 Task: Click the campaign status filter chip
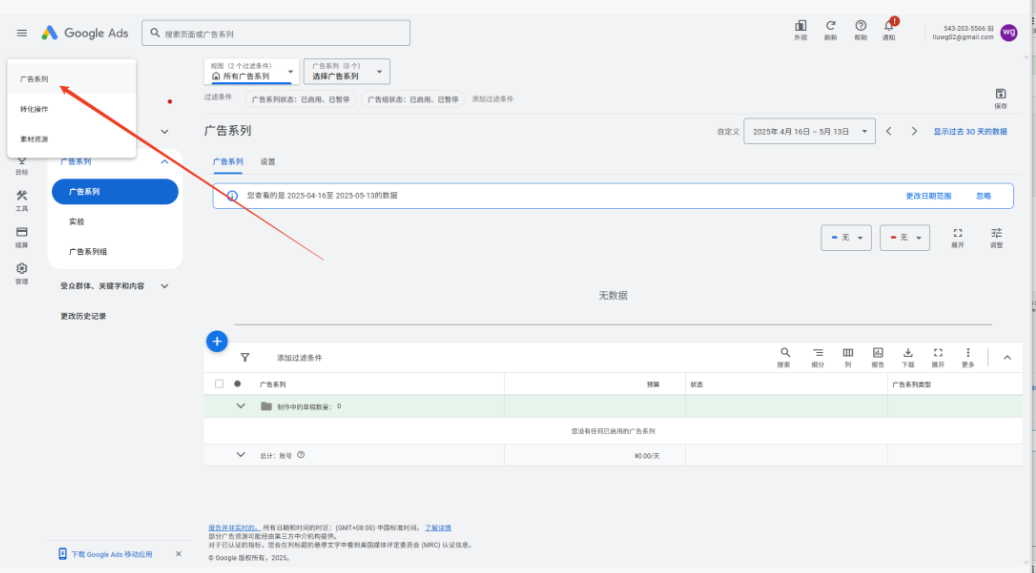[301, 99]
